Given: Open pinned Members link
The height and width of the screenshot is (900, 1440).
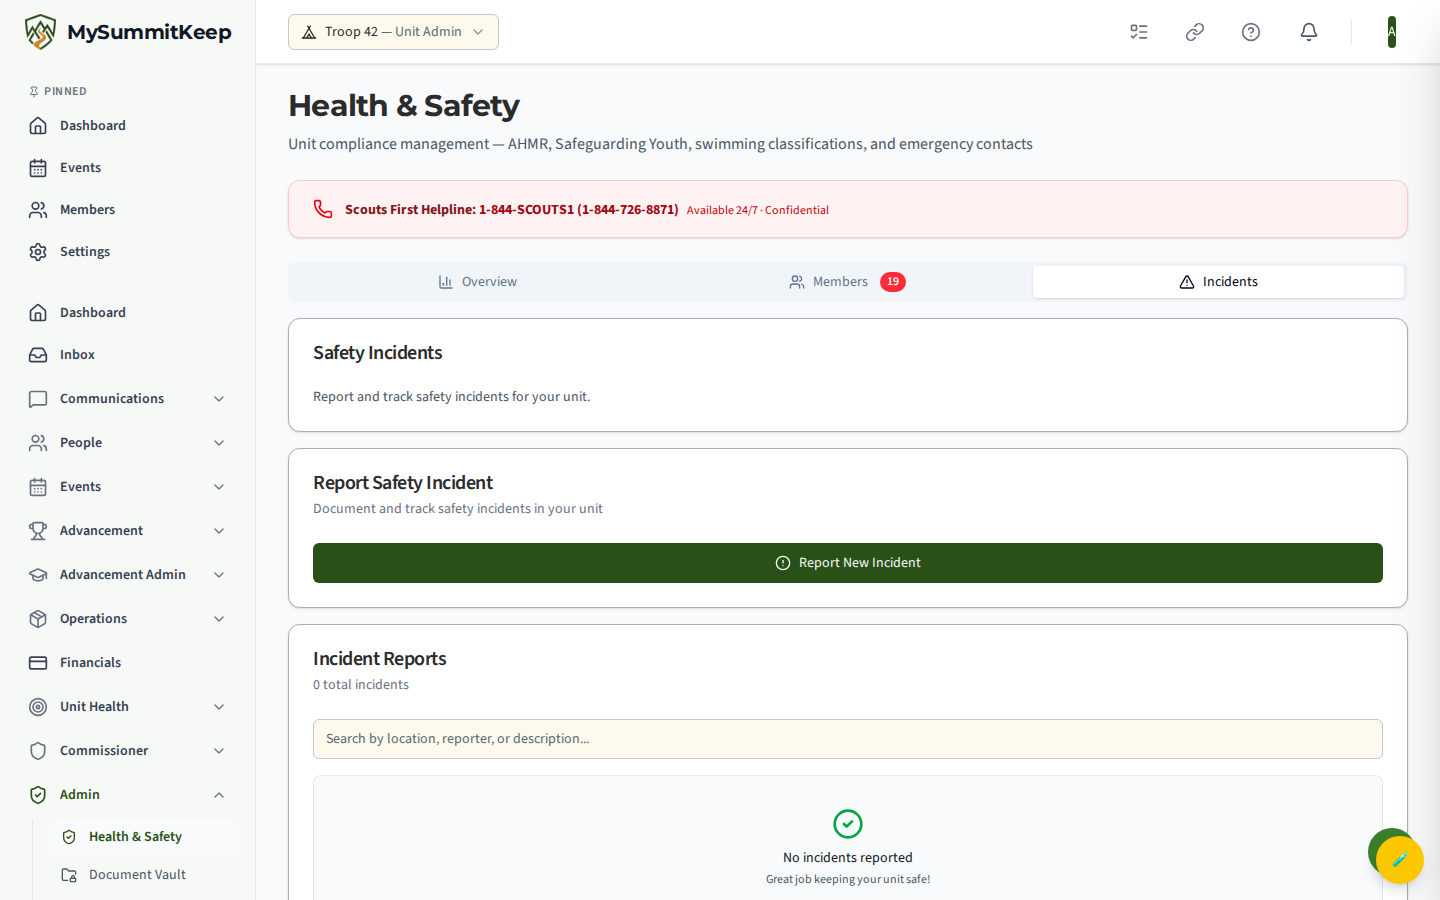Looking at the screenshot, I should tap(128, 210).
